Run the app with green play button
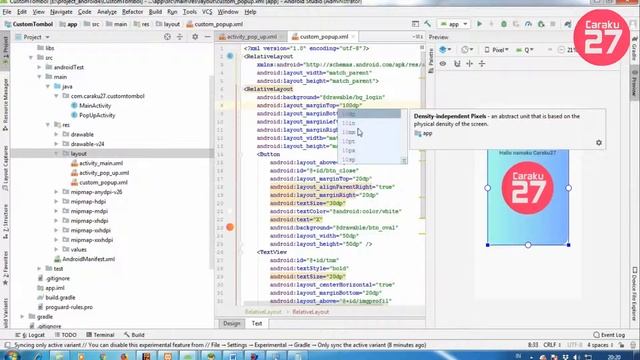The image size is (640, 360). pos(480,24)
